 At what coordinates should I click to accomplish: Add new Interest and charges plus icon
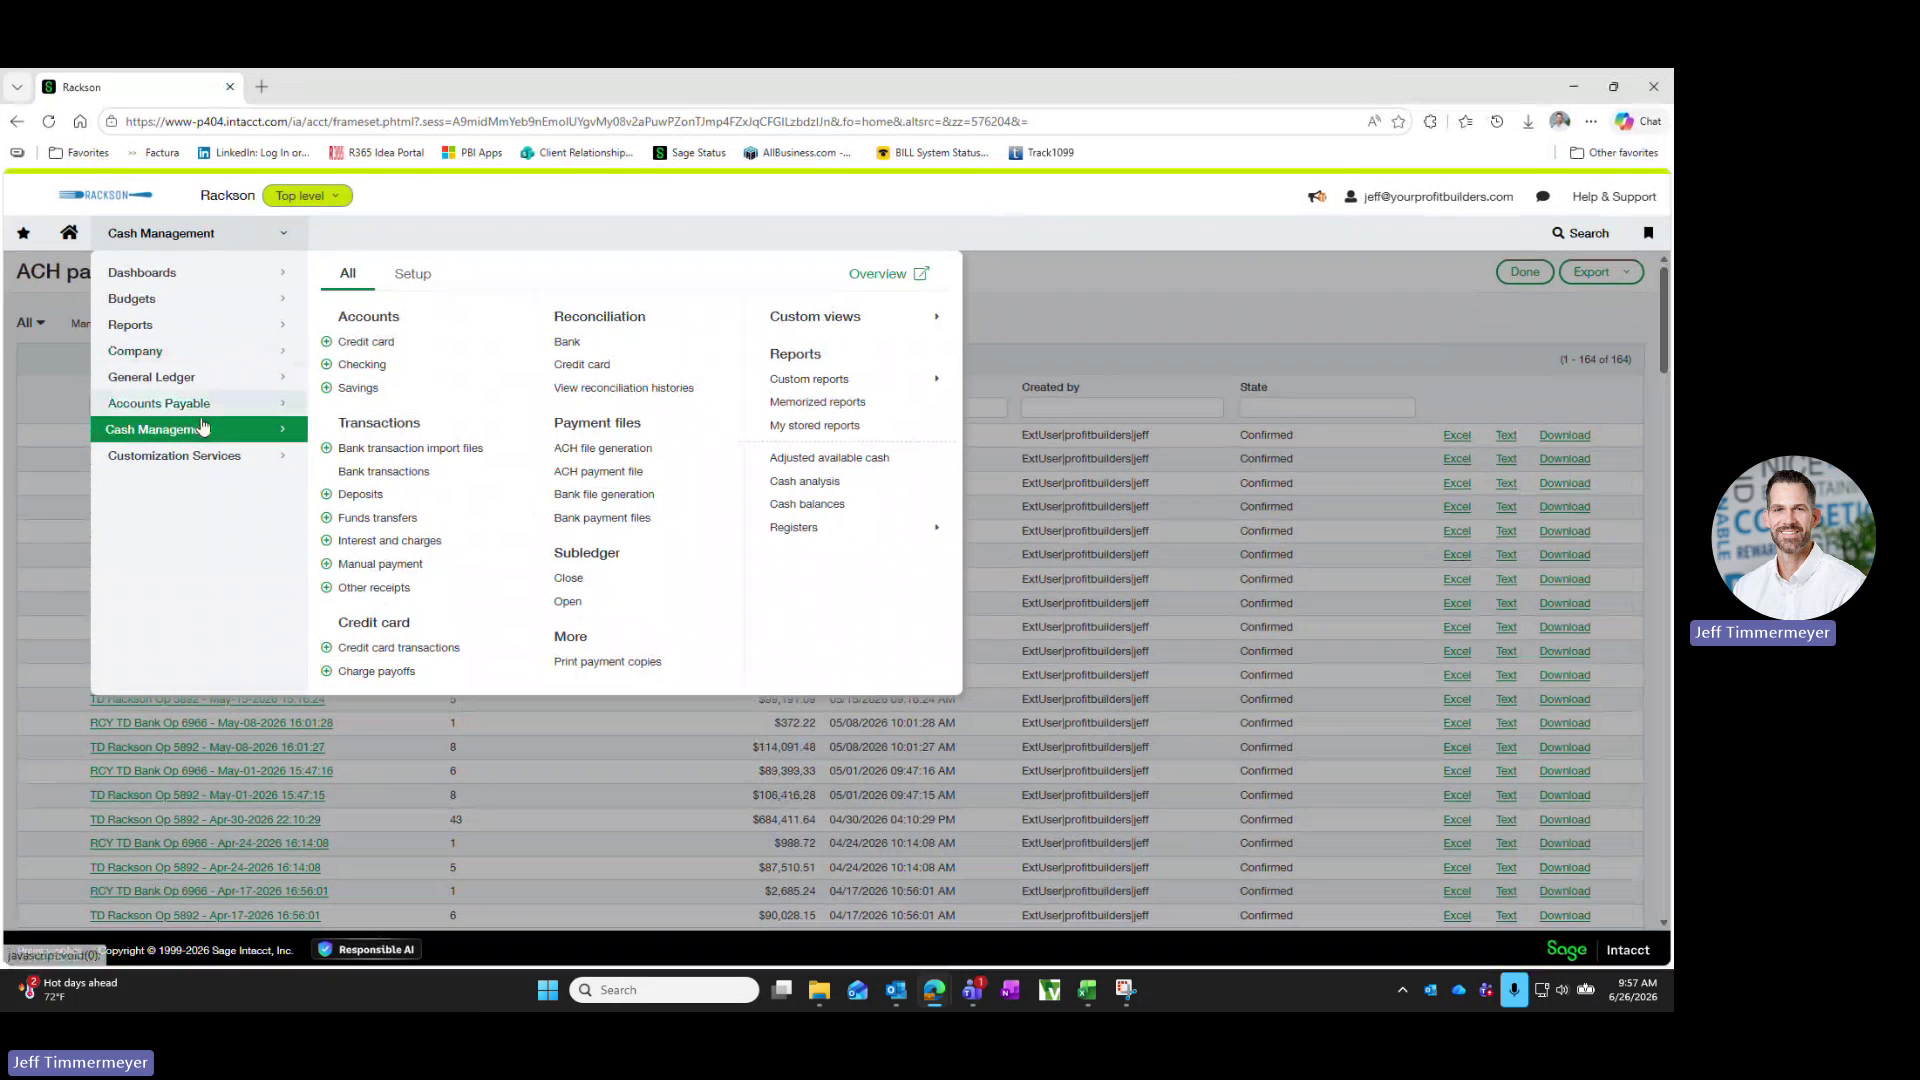click(x=326, y=541)
